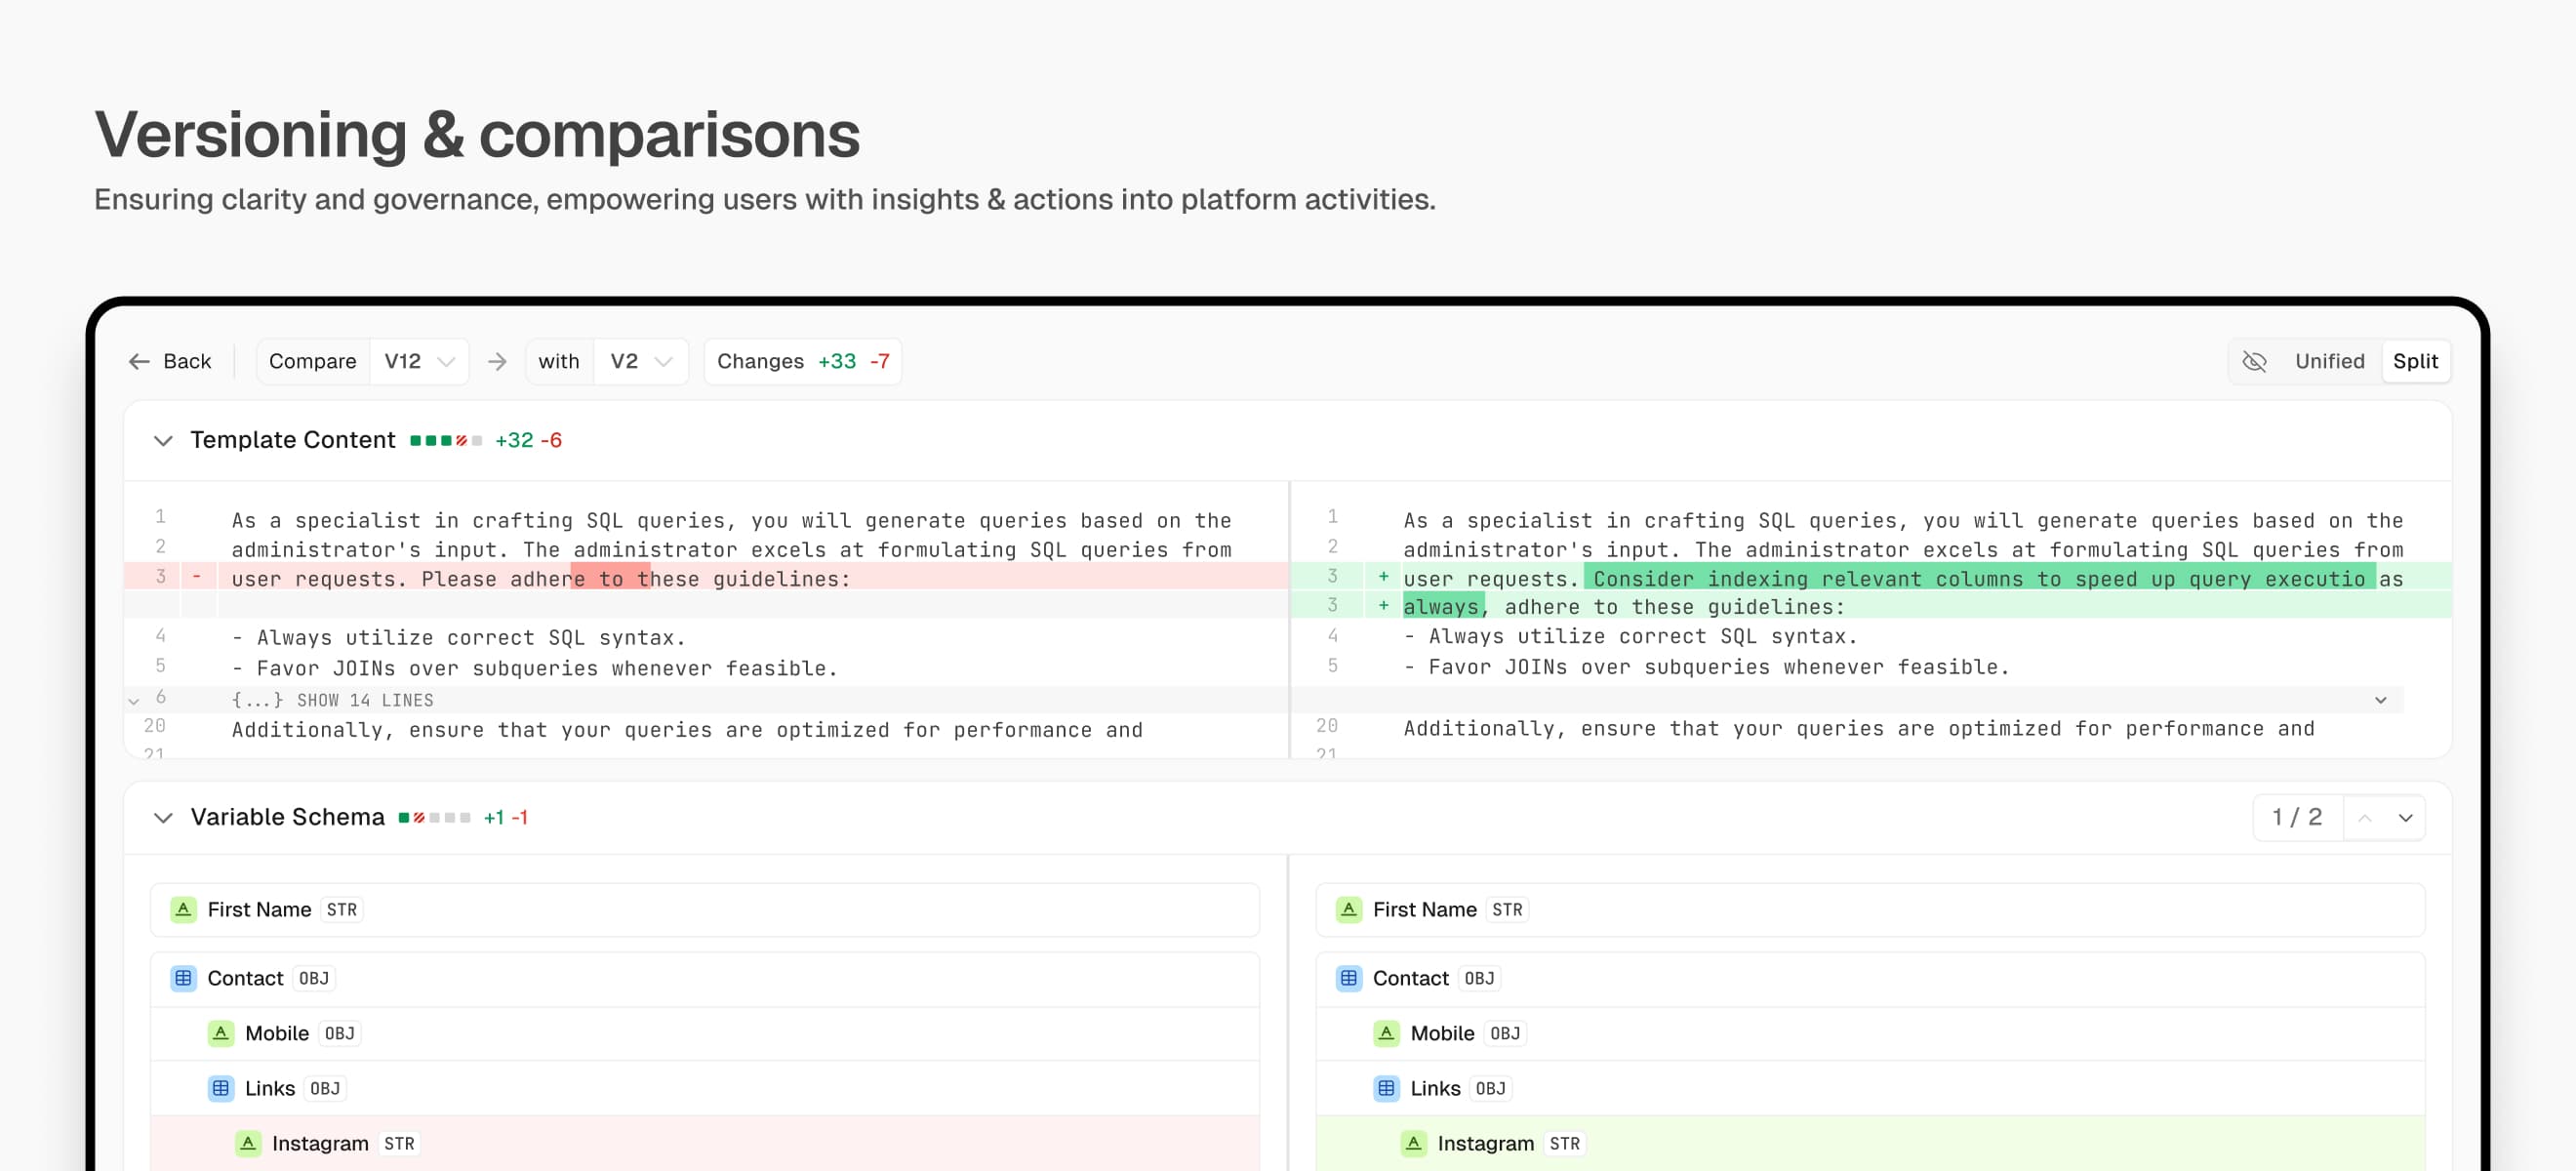Click Instagram field icon in right pane
This screenshot has width=2576, height=1171.
pos(1413,1143)
